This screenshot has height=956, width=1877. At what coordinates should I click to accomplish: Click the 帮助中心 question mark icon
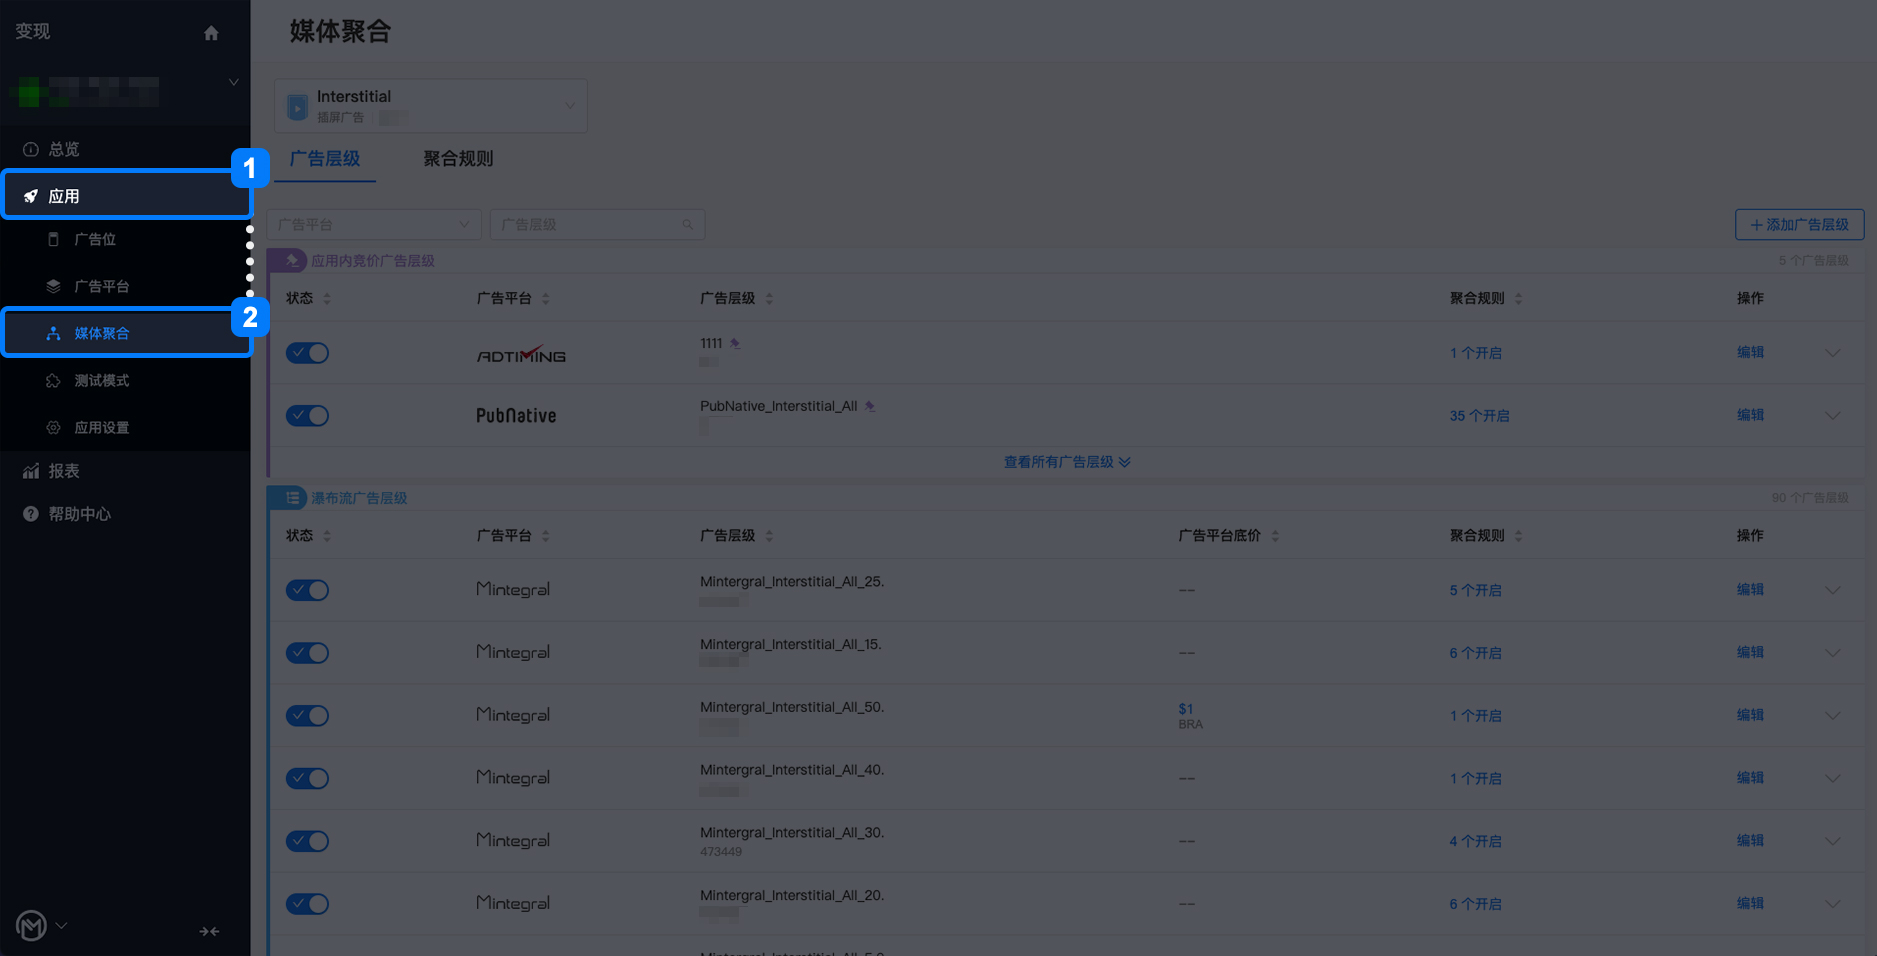tap(31, 513)
